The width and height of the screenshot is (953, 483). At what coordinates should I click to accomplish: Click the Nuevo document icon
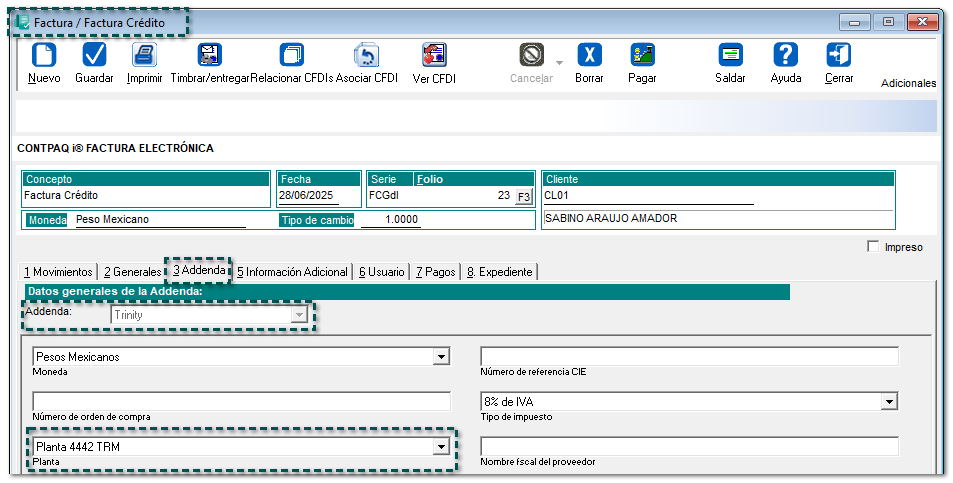pyautogui.click(x=44, y=55)
